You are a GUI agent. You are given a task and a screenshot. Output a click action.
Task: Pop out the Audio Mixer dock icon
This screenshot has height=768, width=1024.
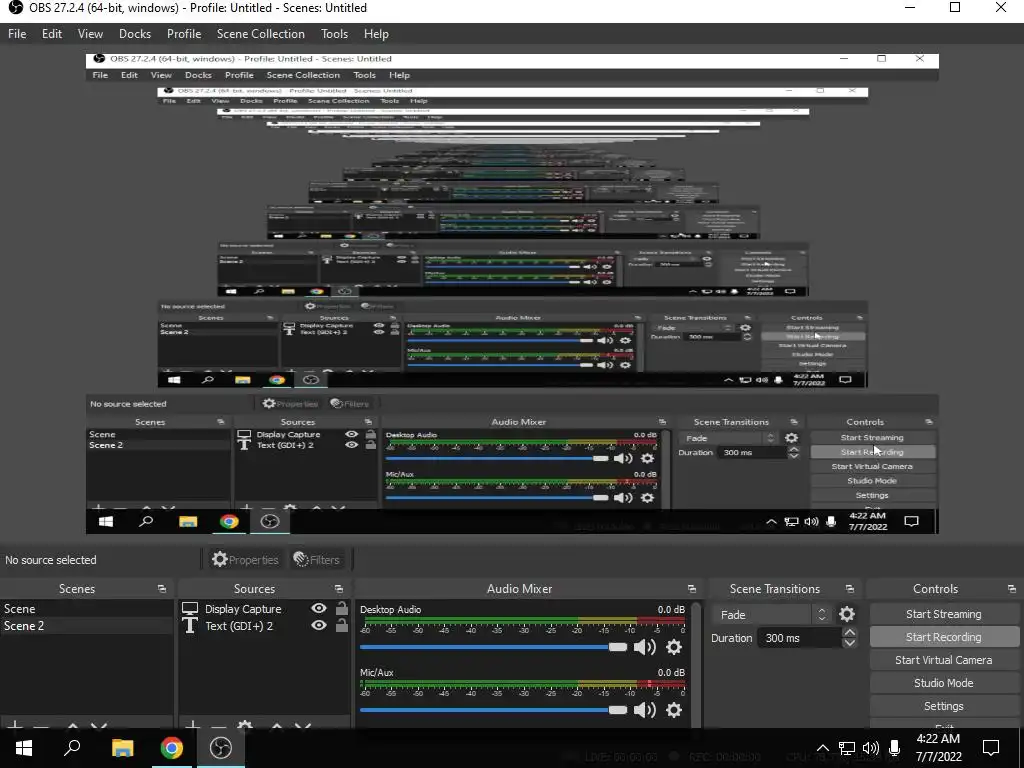[x=692, y=589]
